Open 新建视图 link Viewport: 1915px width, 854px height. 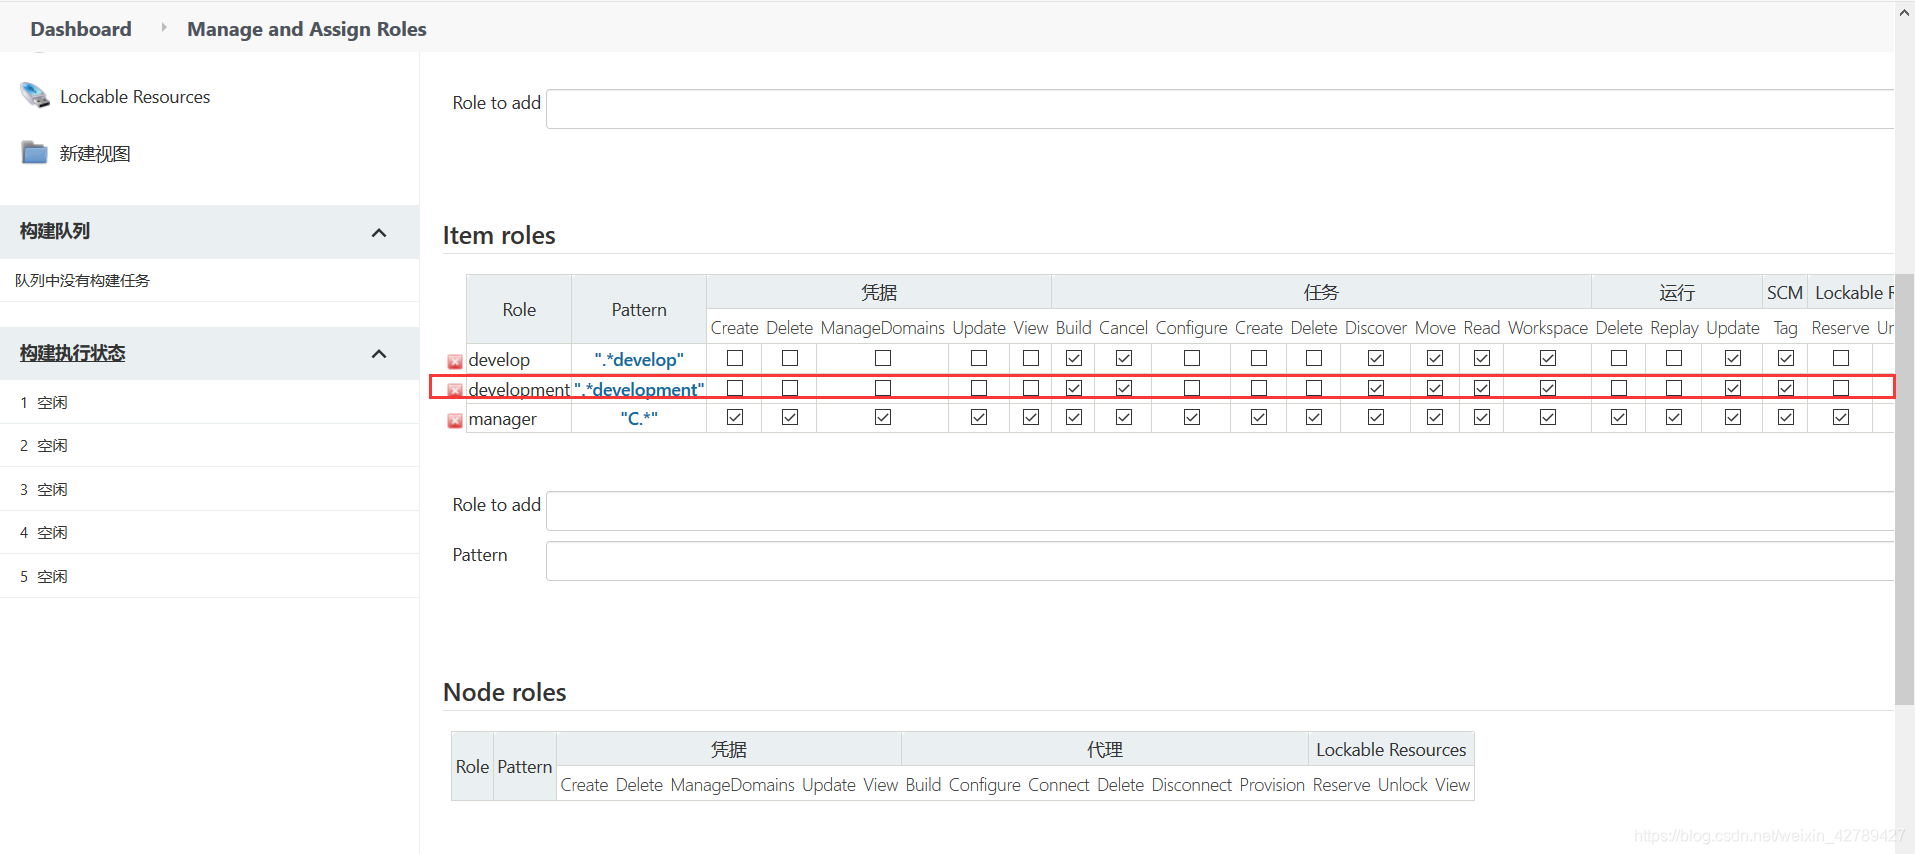(95, 154)
